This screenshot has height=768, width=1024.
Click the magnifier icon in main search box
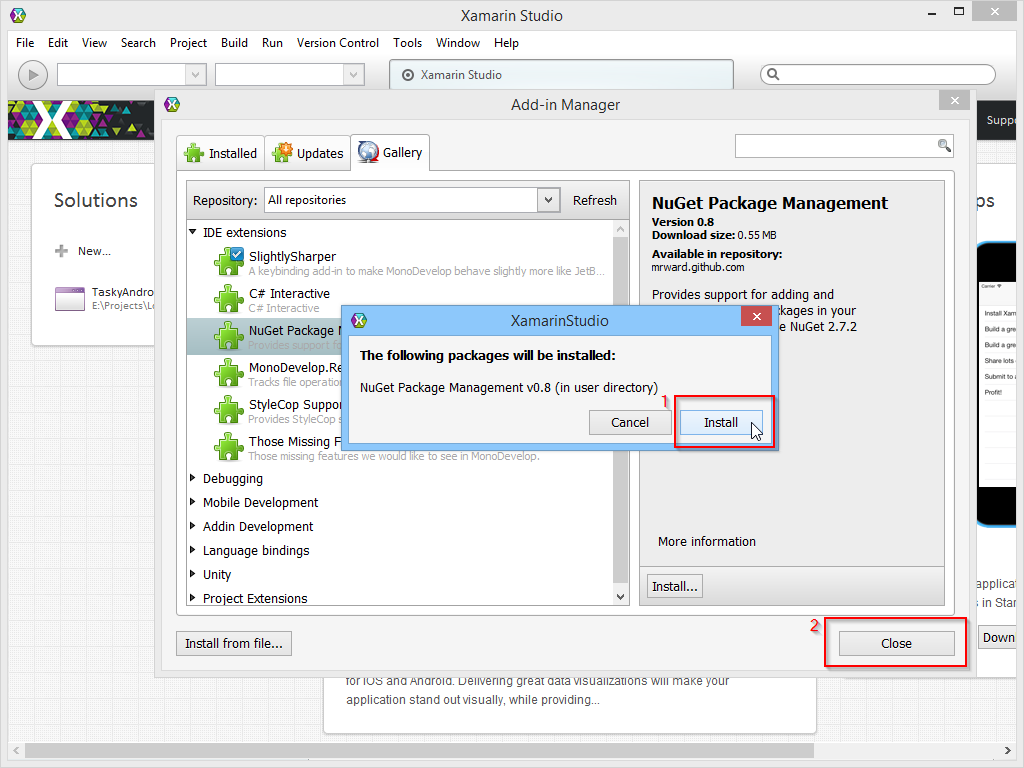[x=773, y=74]
